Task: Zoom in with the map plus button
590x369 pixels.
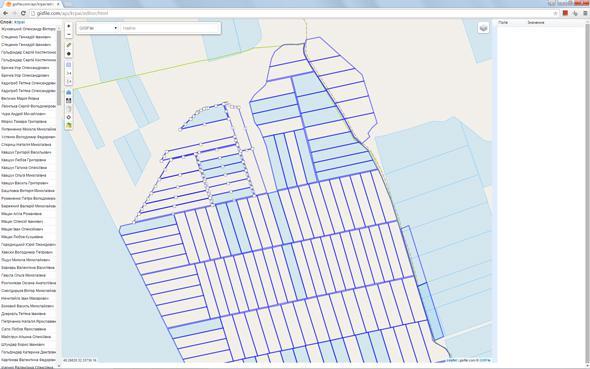Action: [68, 26]
